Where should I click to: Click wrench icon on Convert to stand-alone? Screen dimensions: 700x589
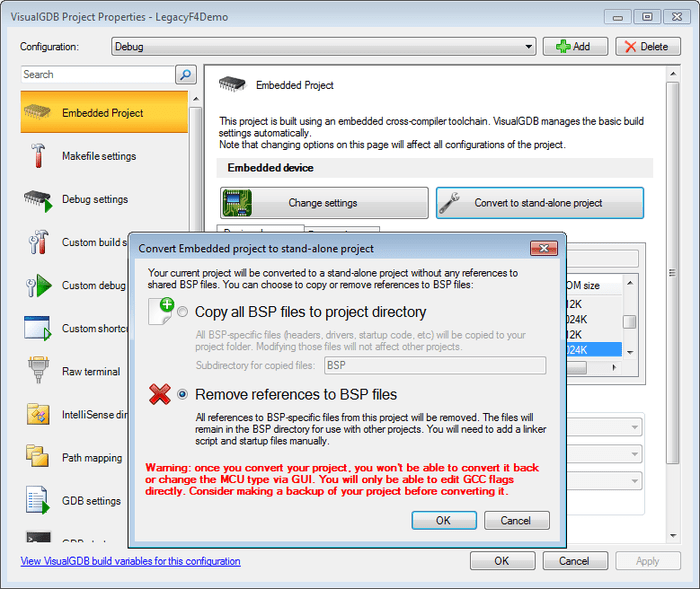pyautogui.click(x=449, y=203)
